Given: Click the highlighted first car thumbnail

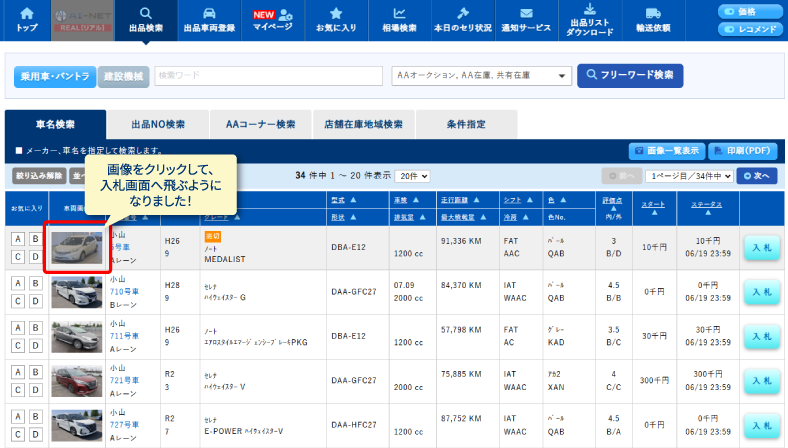Looking at the screenshot, I should tap(76, 248).
